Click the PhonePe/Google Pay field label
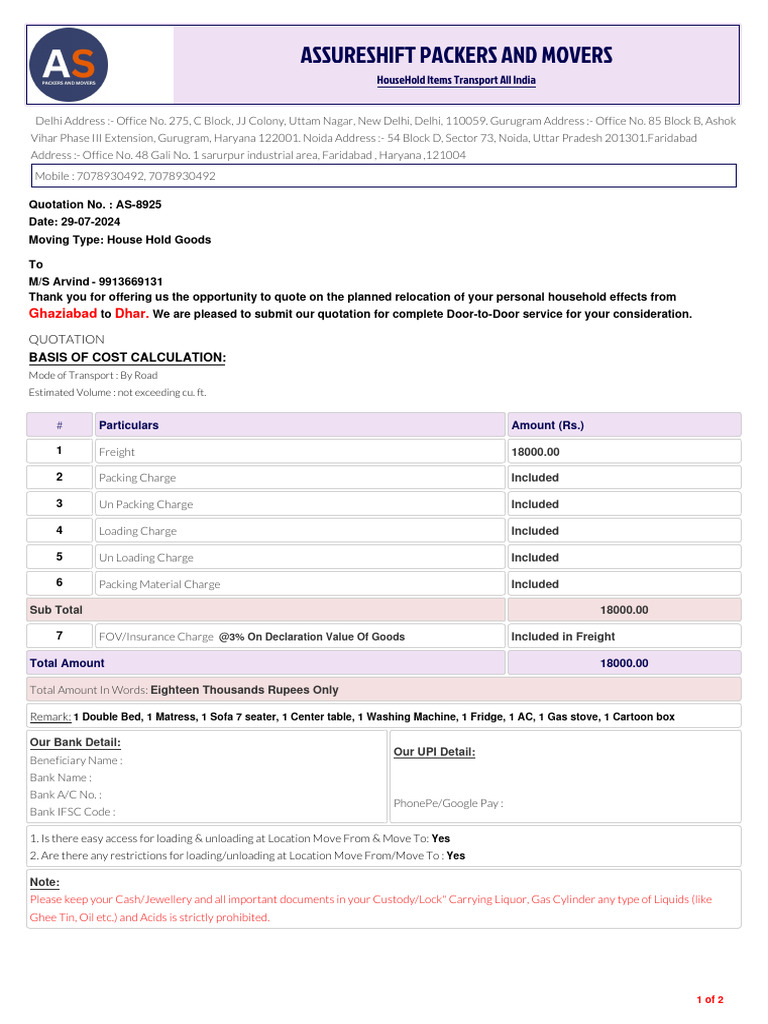 tap(448, 803)
